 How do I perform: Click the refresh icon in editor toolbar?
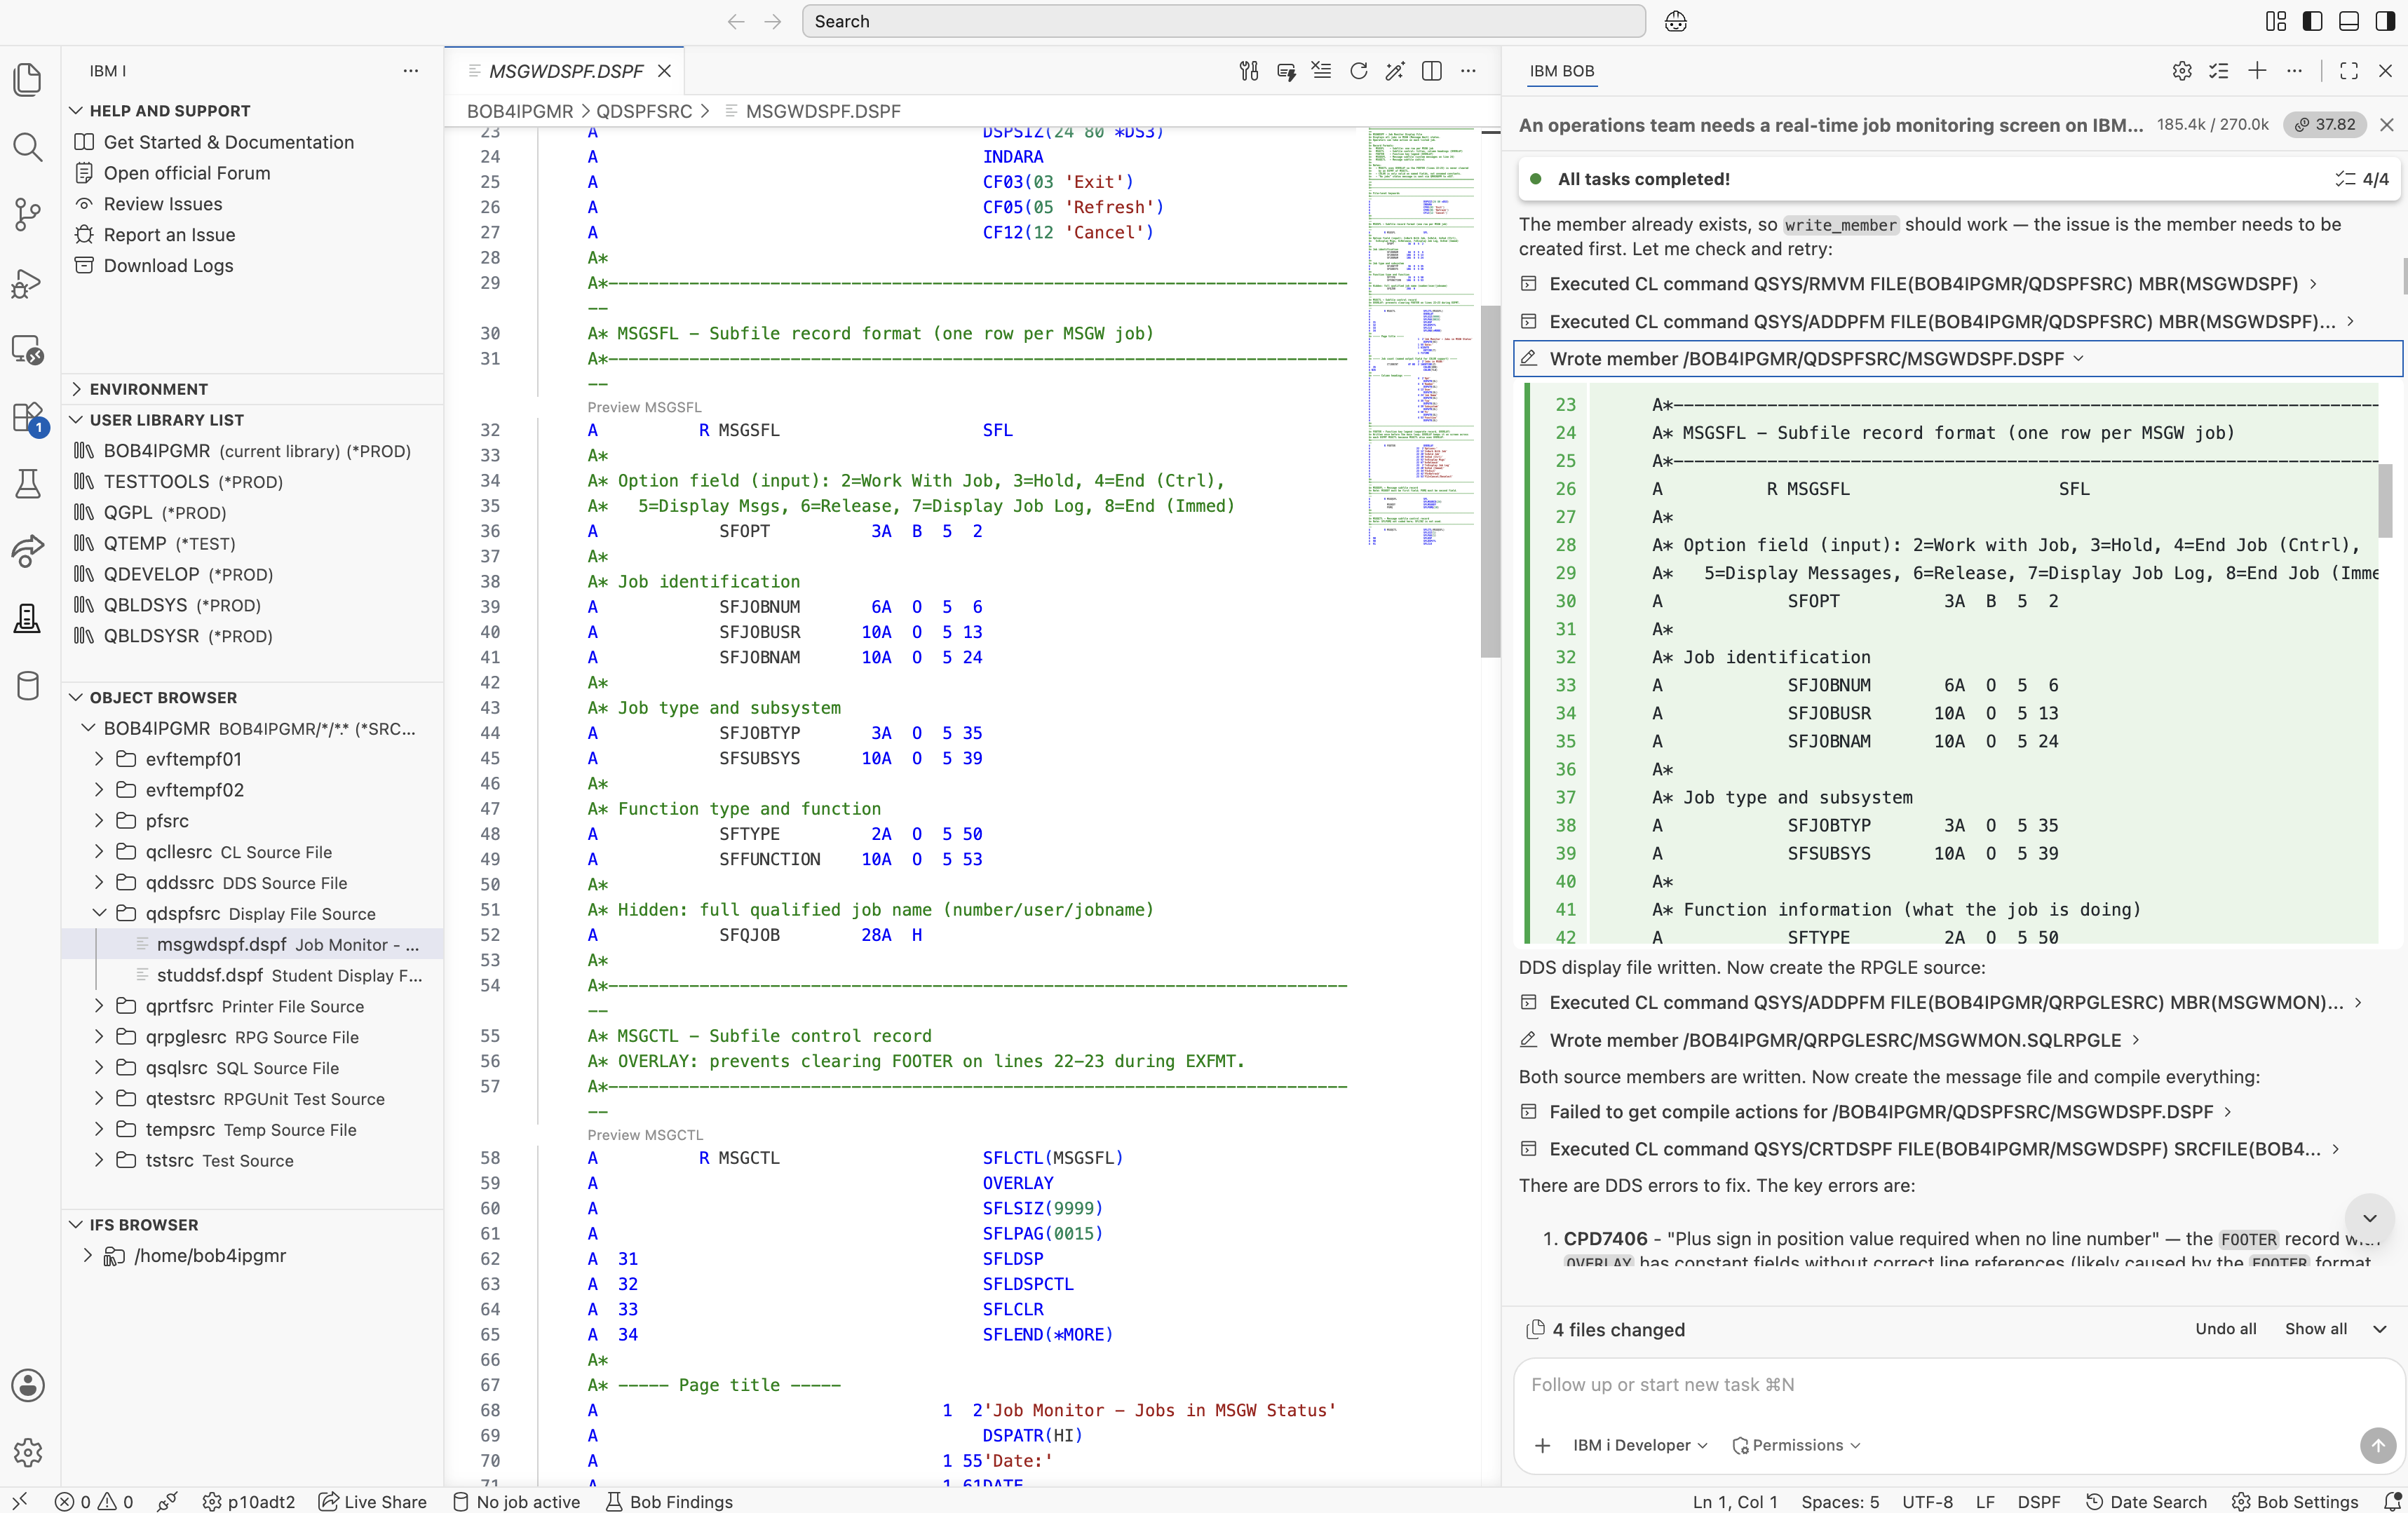point(1358,71)
